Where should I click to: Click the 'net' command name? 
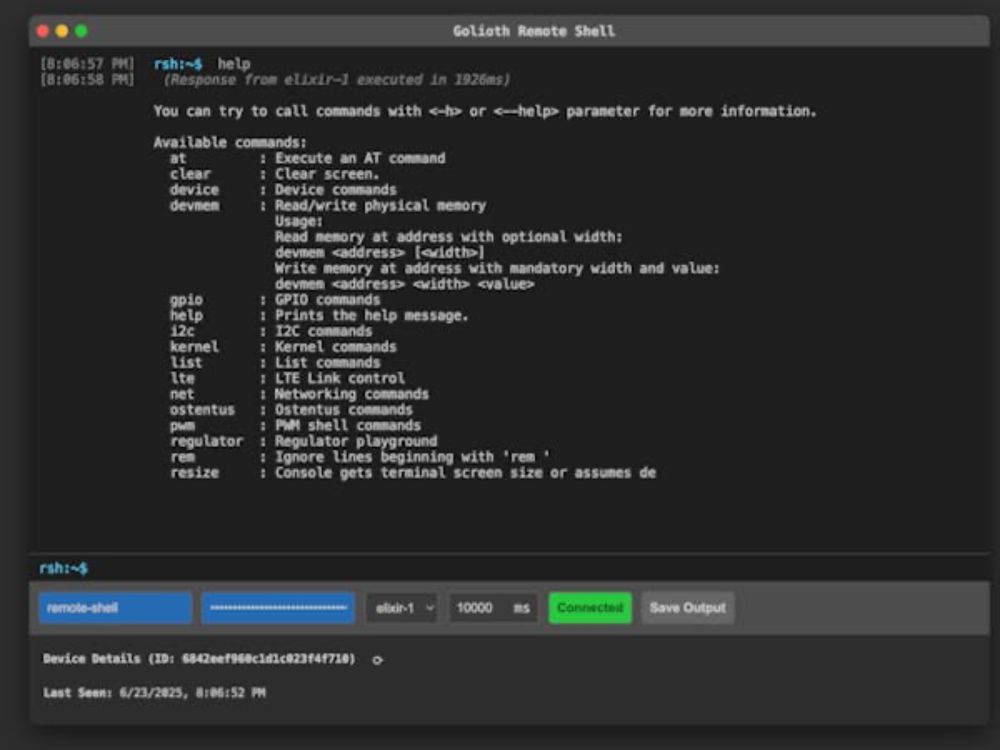point(182,394)
